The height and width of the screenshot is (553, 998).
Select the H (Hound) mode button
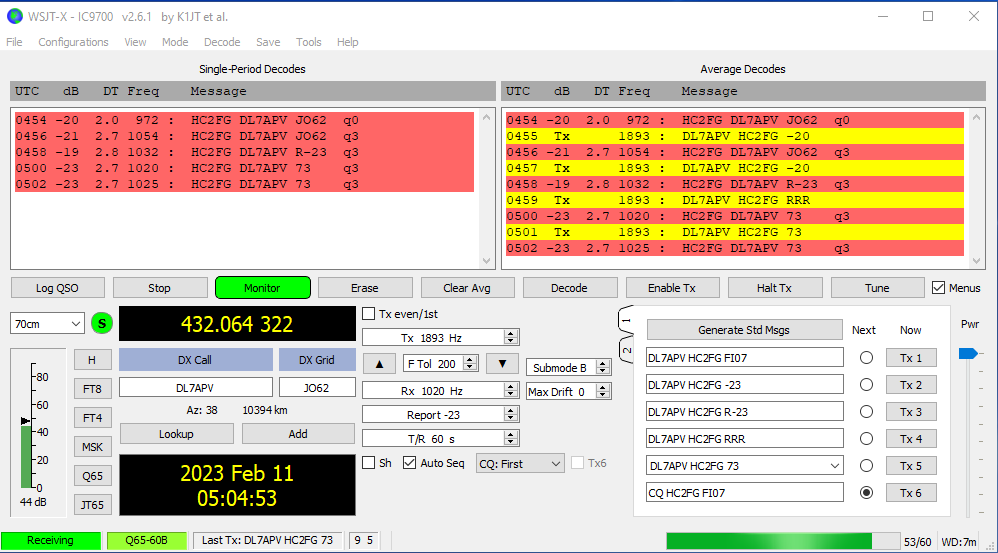[92, 360]
